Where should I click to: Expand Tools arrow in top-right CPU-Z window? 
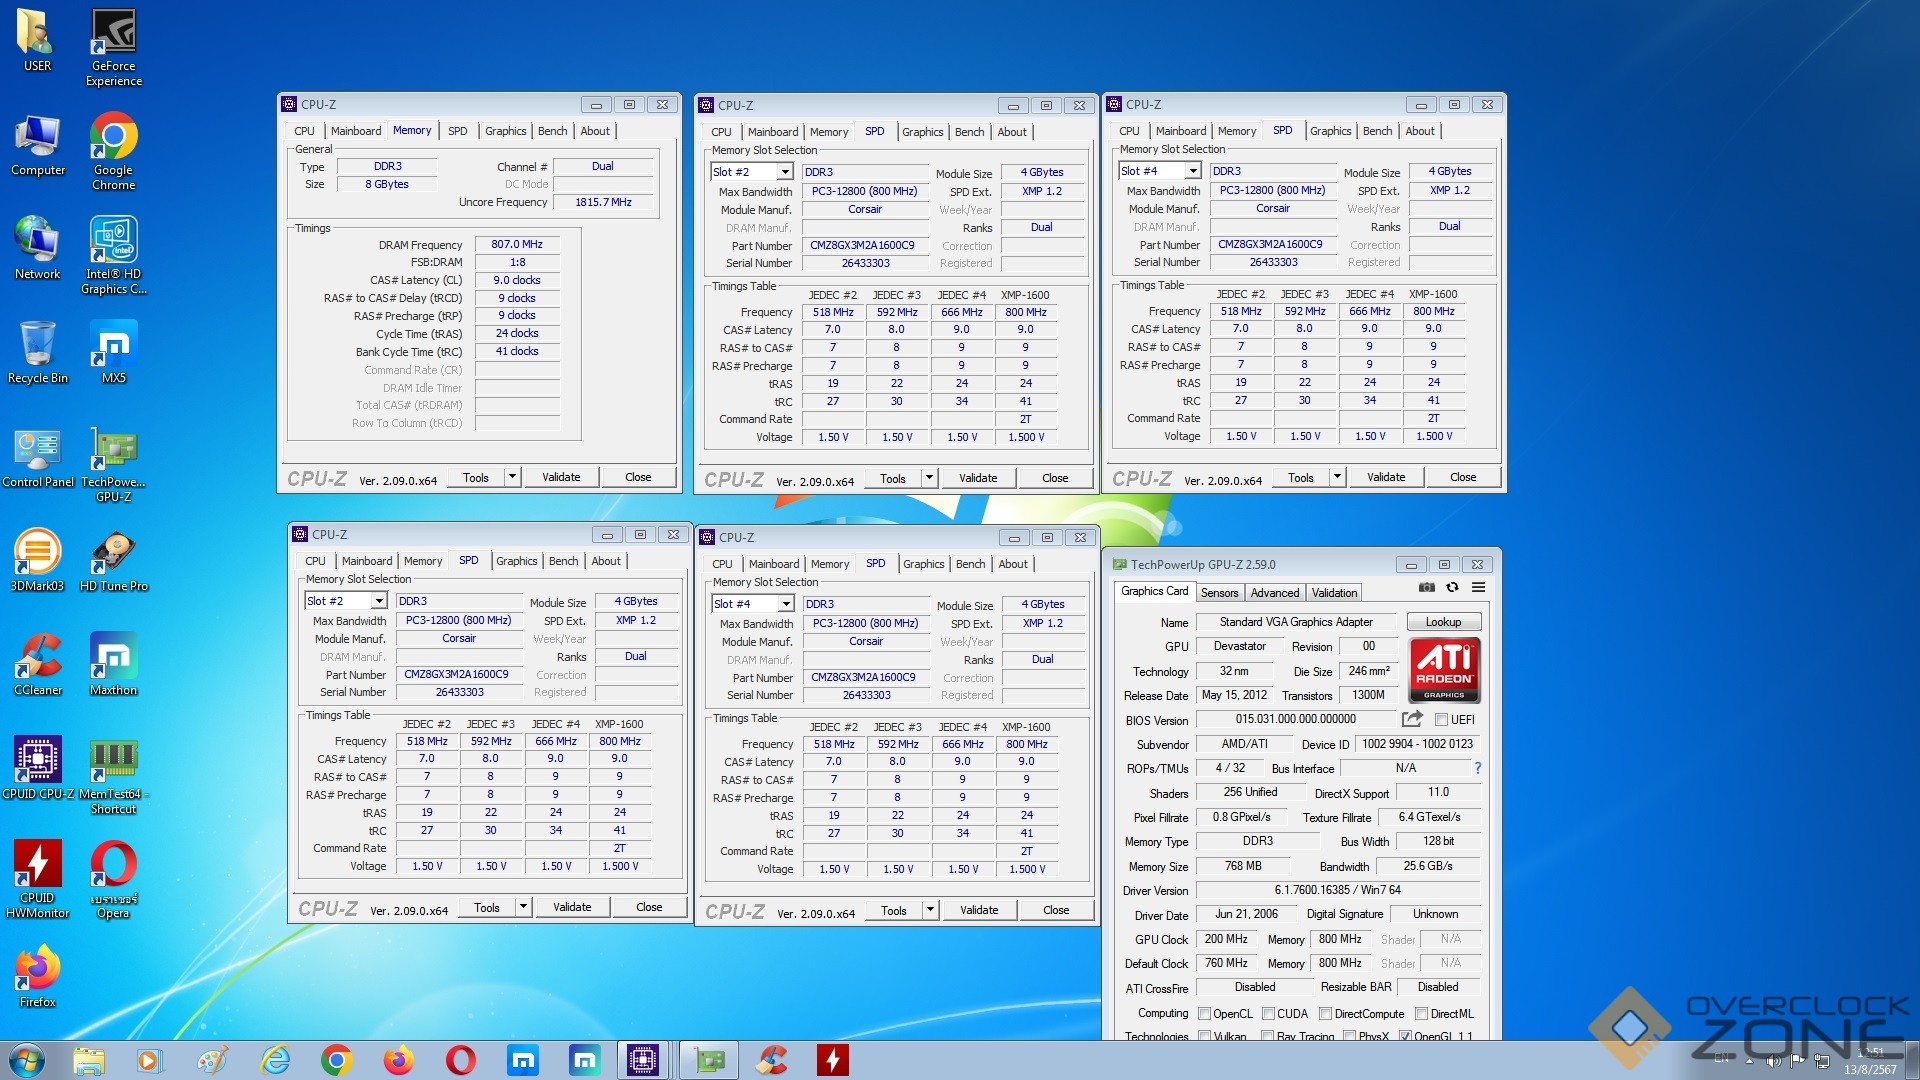pyautogui.click(x=1337, y=477)
